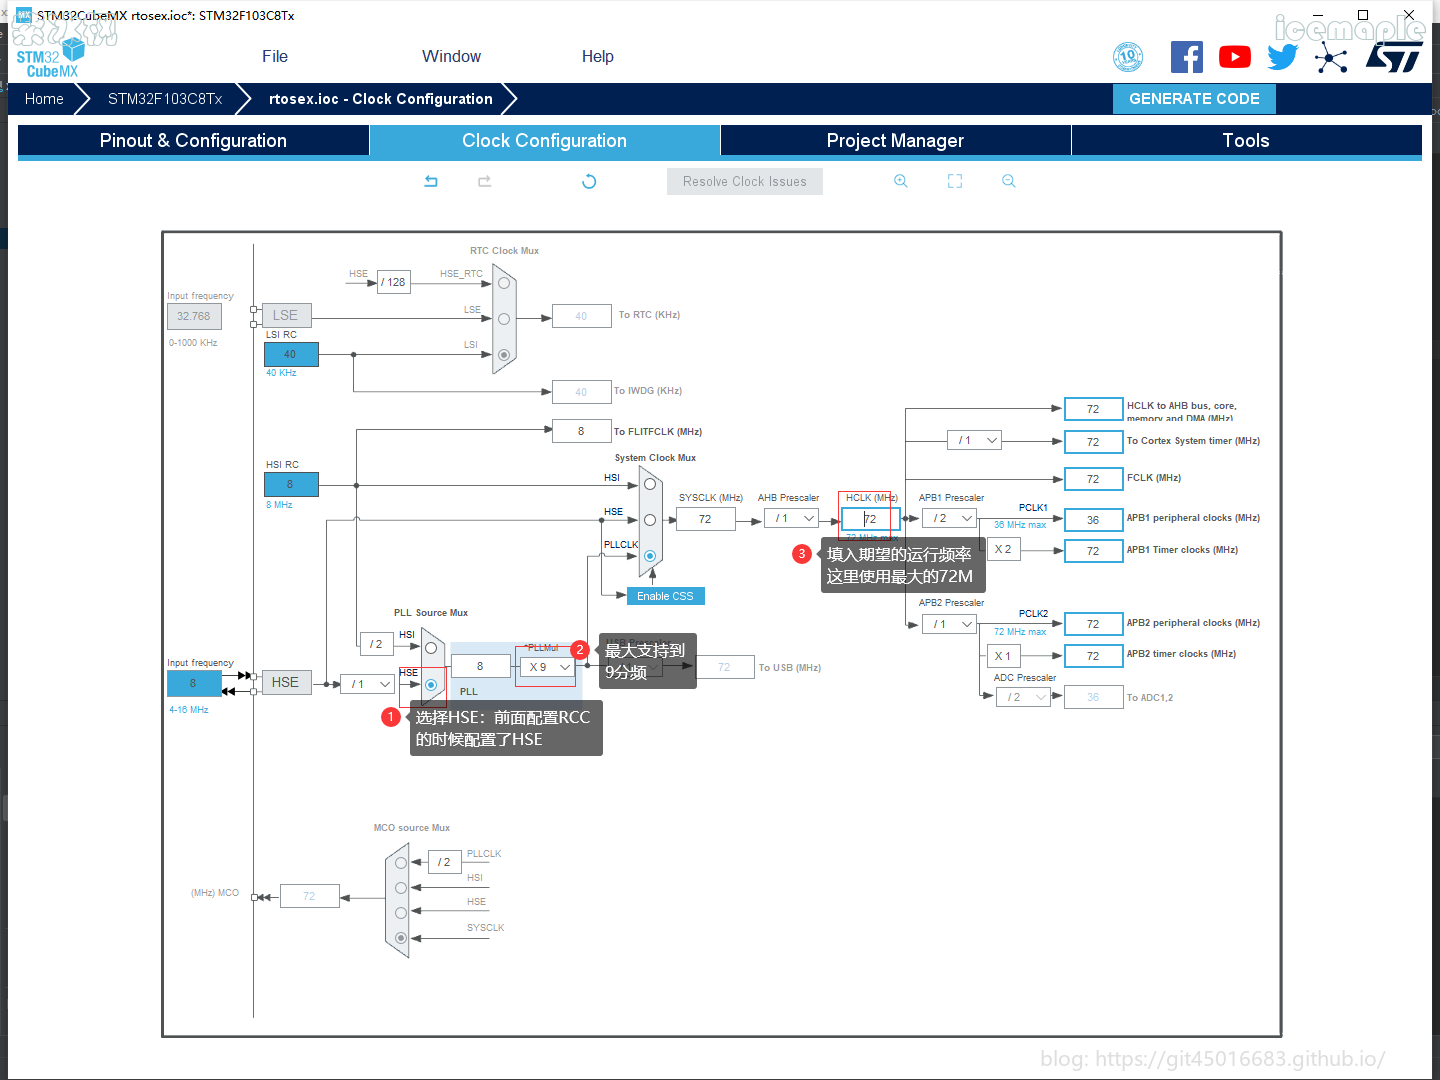Image resolution: width=1440 pixels, height=1080 pixels.
Task: Click the STM32CubeMX logo
Action: (50, 58)
